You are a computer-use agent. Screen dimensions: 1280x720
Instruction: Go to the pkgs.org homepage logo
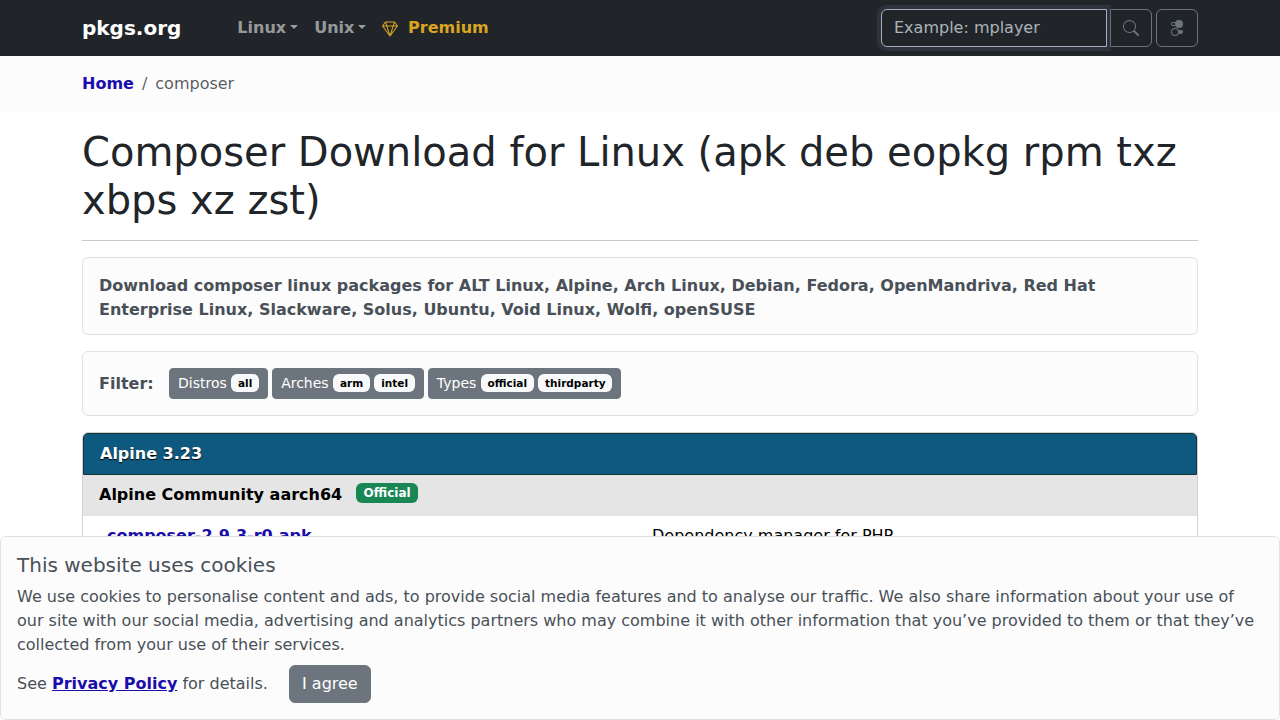coord(131,28)
